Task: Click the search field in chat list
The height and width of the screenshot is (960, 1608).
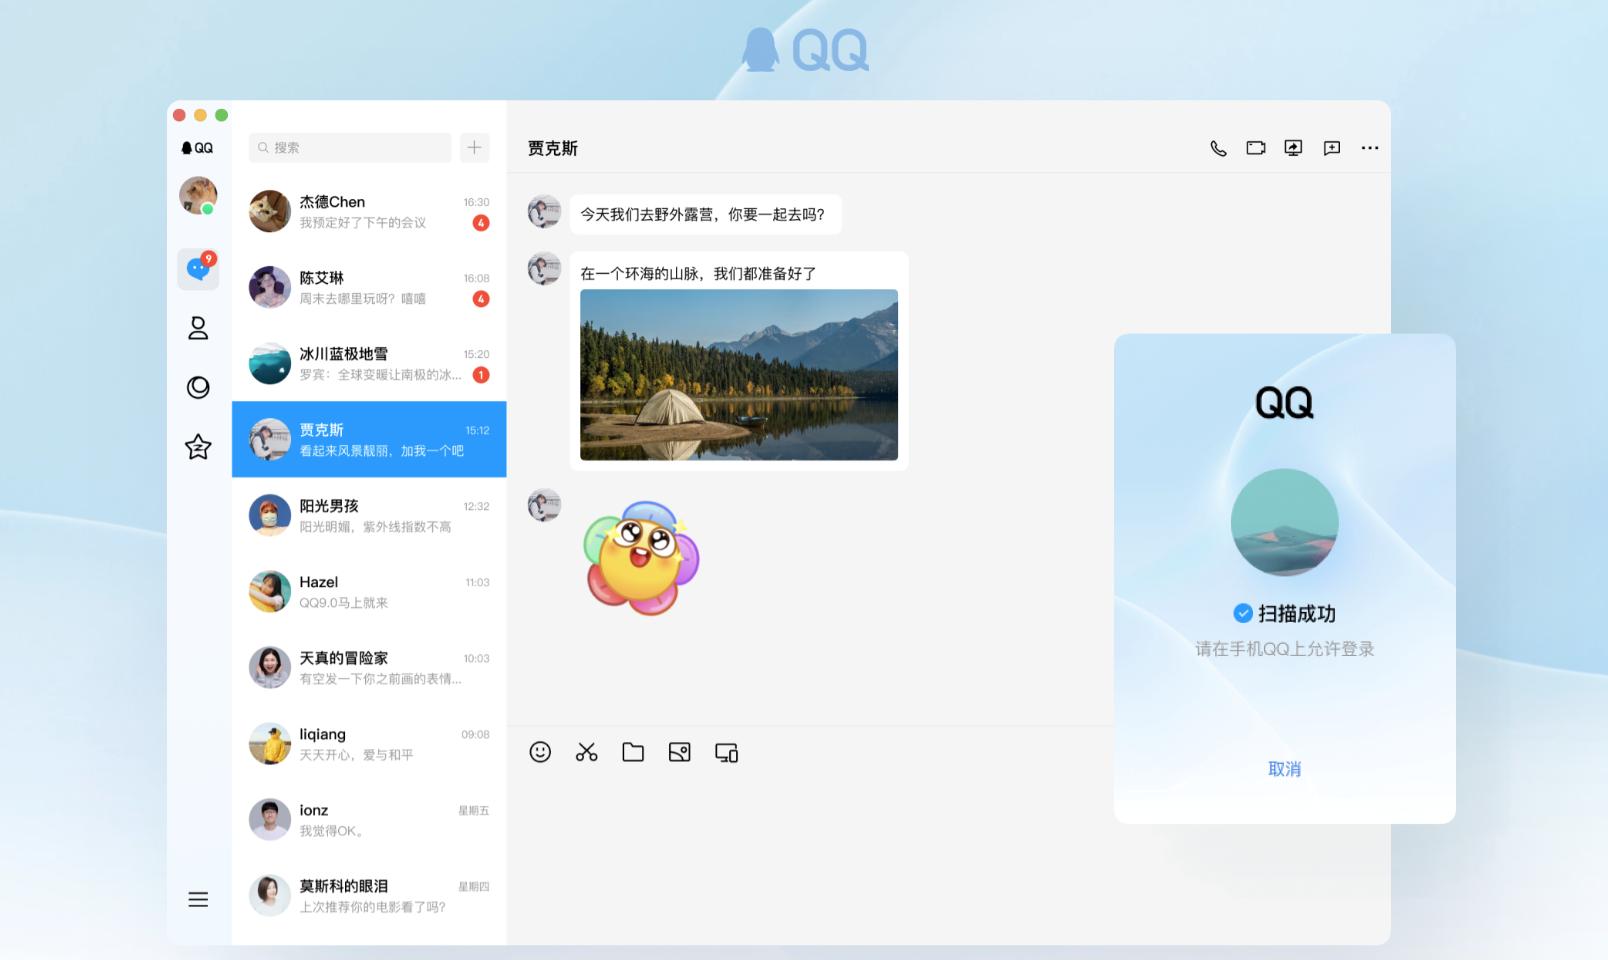Action: coord(350,147)
